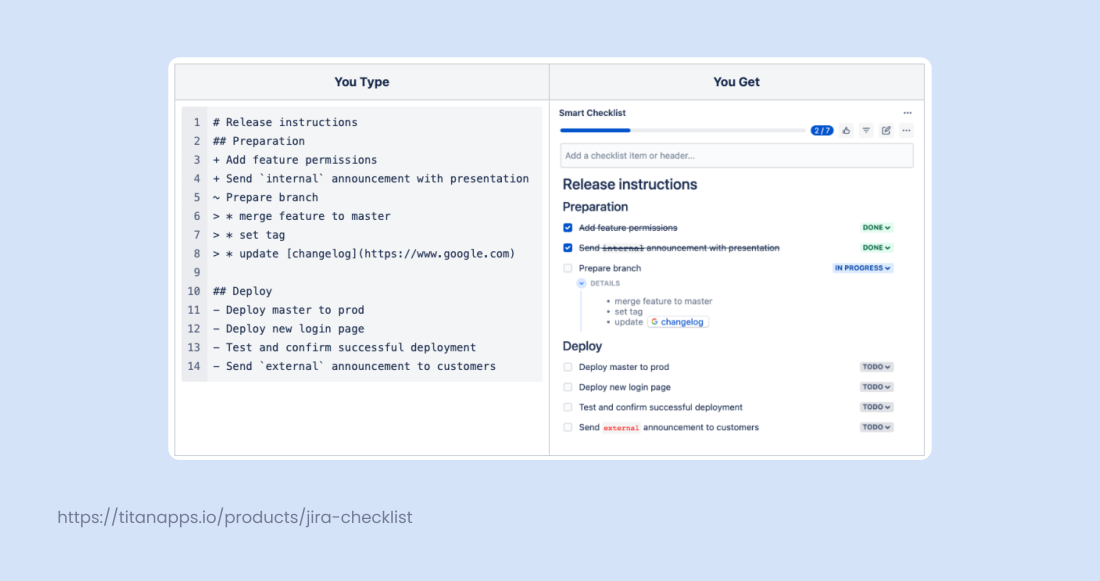
Task: Open the TODO dropdown for Deploy master to prod
Action: [x=876, y=367]
